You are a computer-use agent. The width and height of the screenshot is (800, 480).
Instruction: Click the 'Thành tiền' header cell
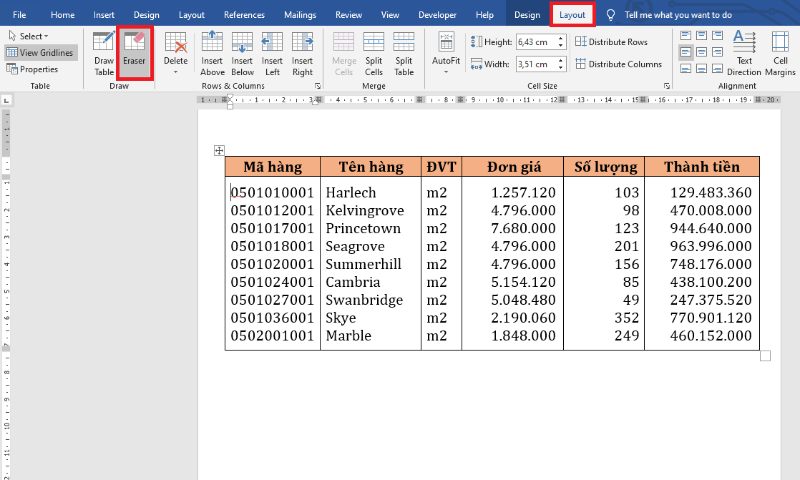[702, 167]
